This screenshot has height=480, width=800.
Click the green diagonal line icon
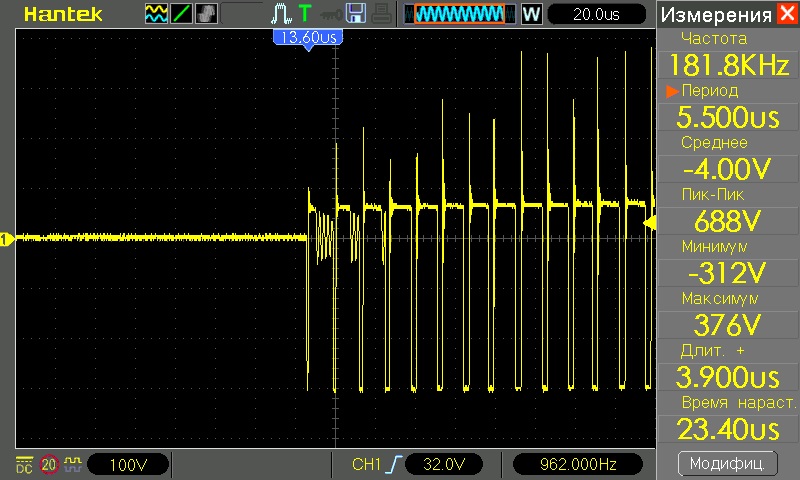[181, 14]
